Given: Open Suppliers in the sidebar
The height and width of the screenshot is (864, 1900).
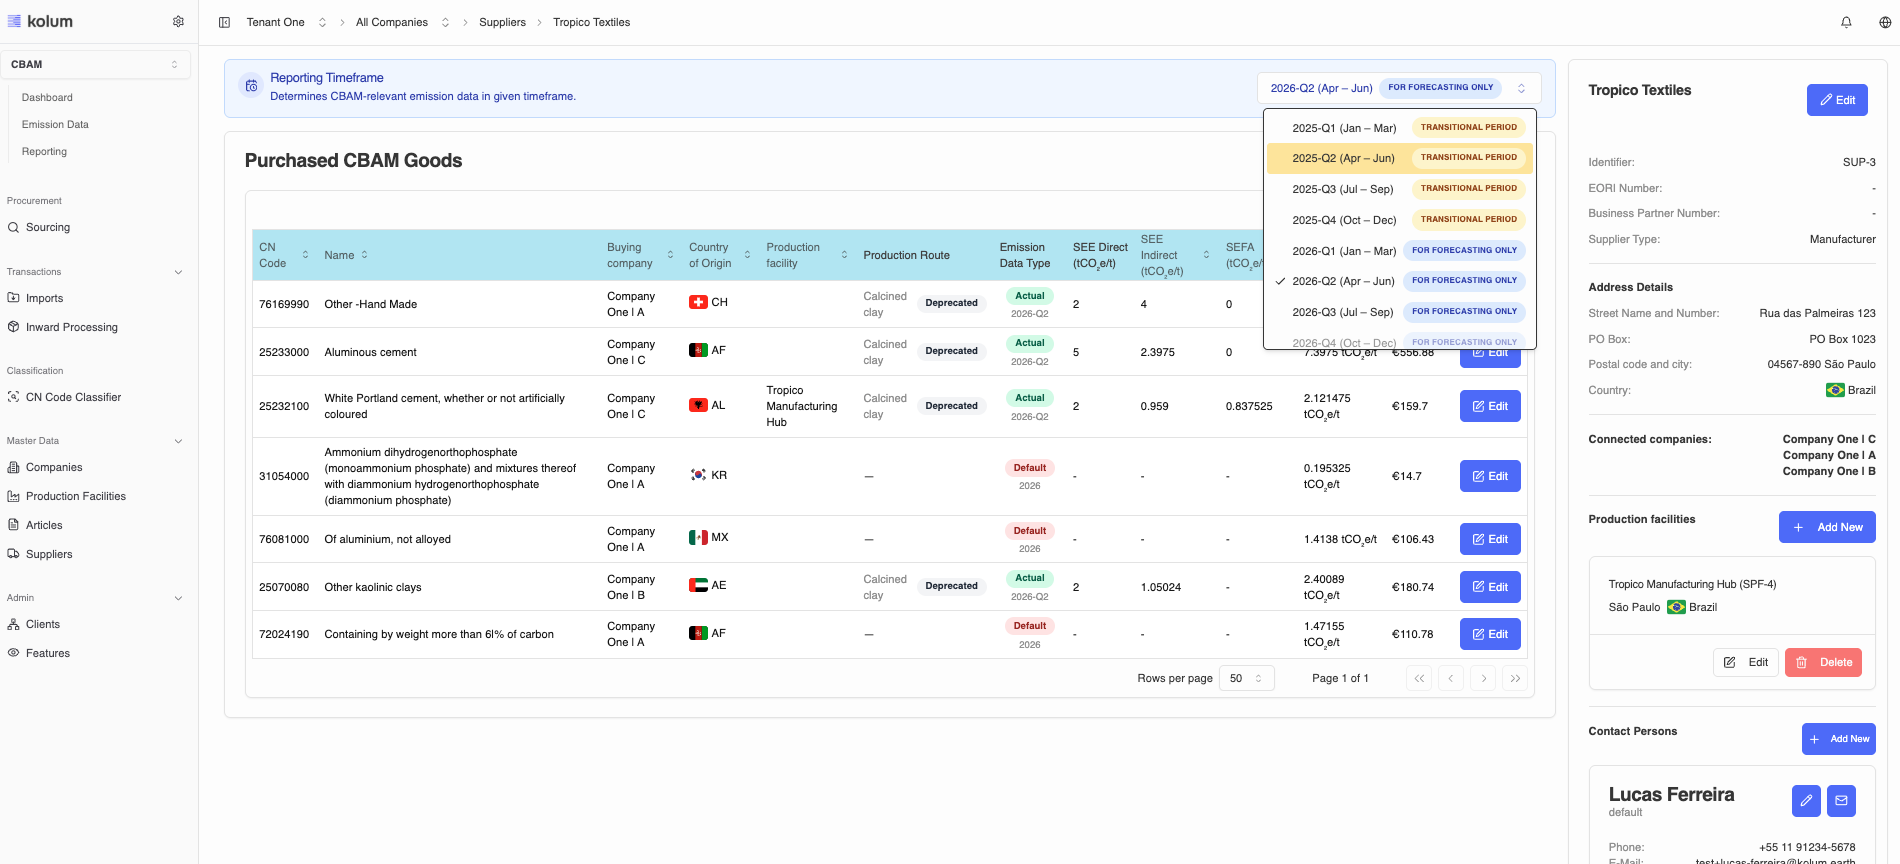Looking at the screenshot, I should tap(49, 554).
